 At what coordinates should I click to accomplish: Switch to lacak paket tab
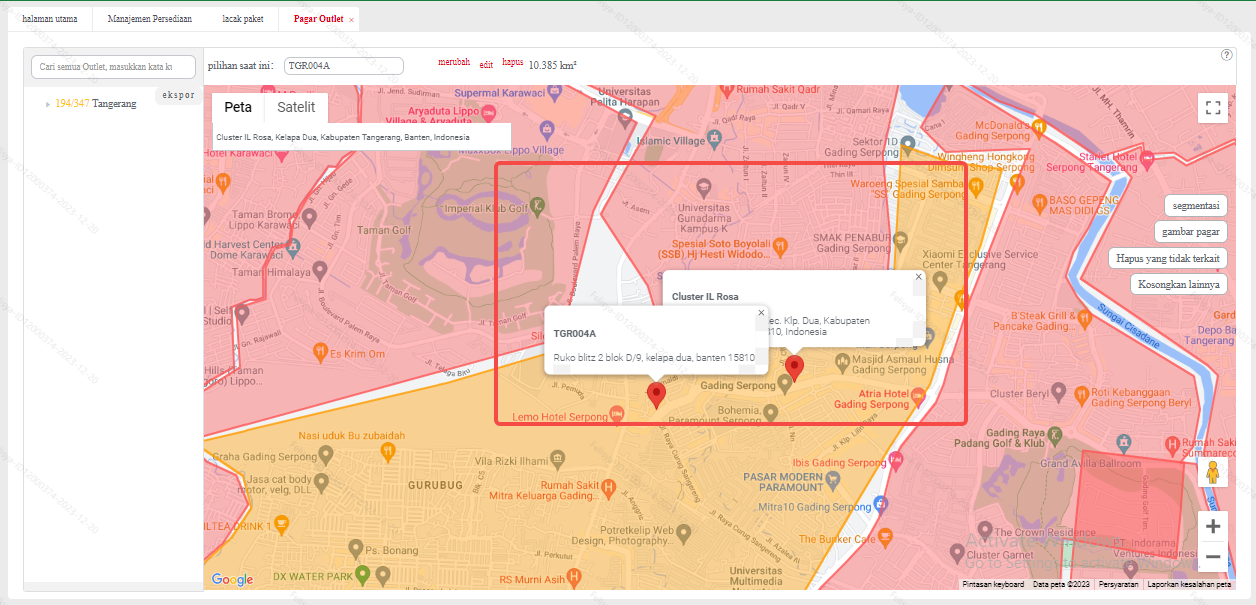243,19
